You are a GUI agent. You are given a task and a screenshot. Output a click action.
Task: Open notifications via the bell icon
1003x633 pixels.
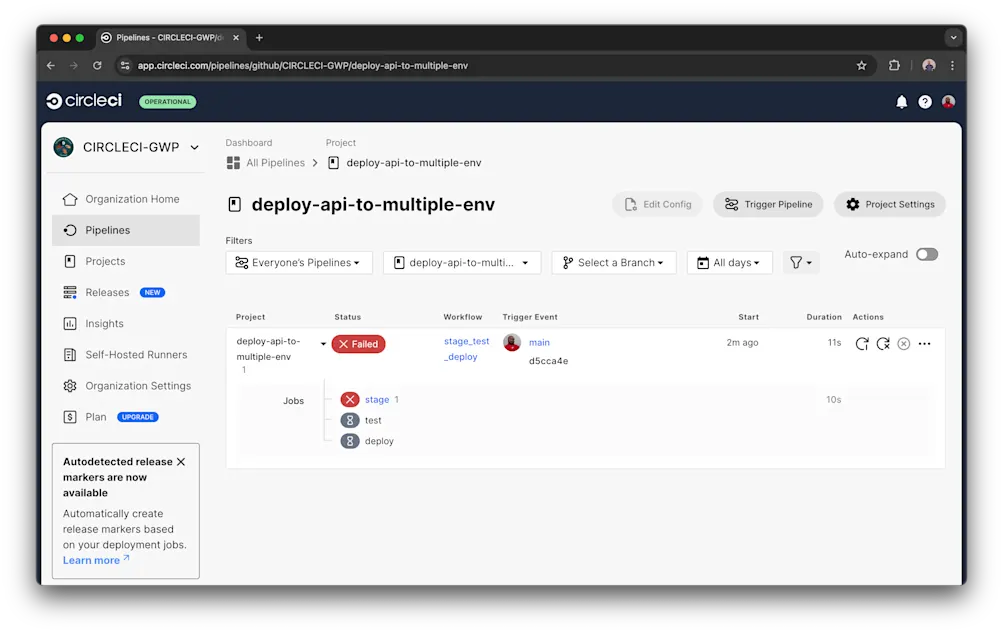point(901,101)
